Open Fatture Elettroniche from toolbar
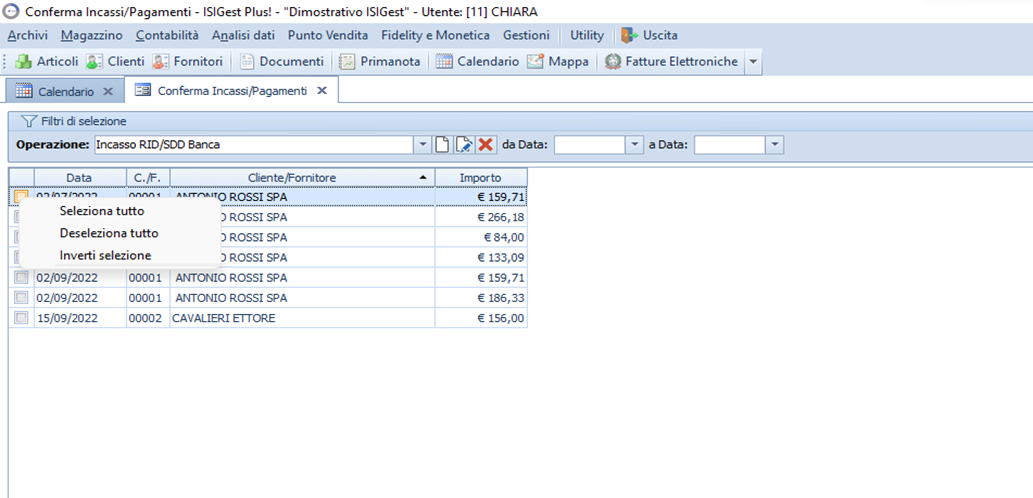The height and width of the screenshot is (498, 1033). (671, 62)
